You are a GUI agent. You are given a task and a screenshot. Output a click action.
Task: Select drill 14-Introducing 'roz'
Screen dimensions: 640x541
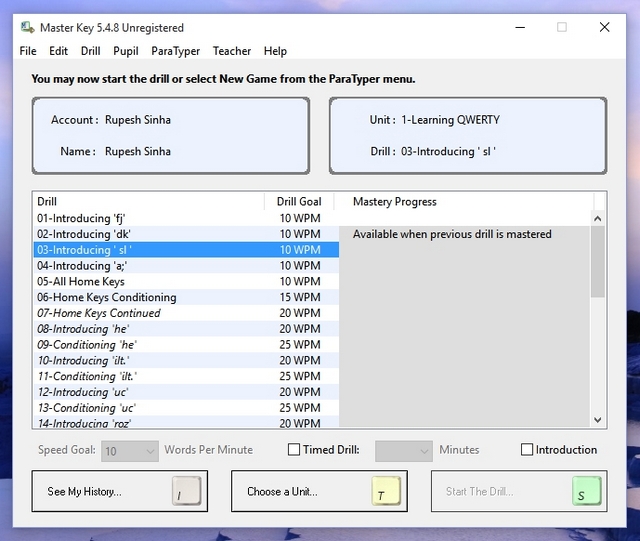click(x=186, y=423)
